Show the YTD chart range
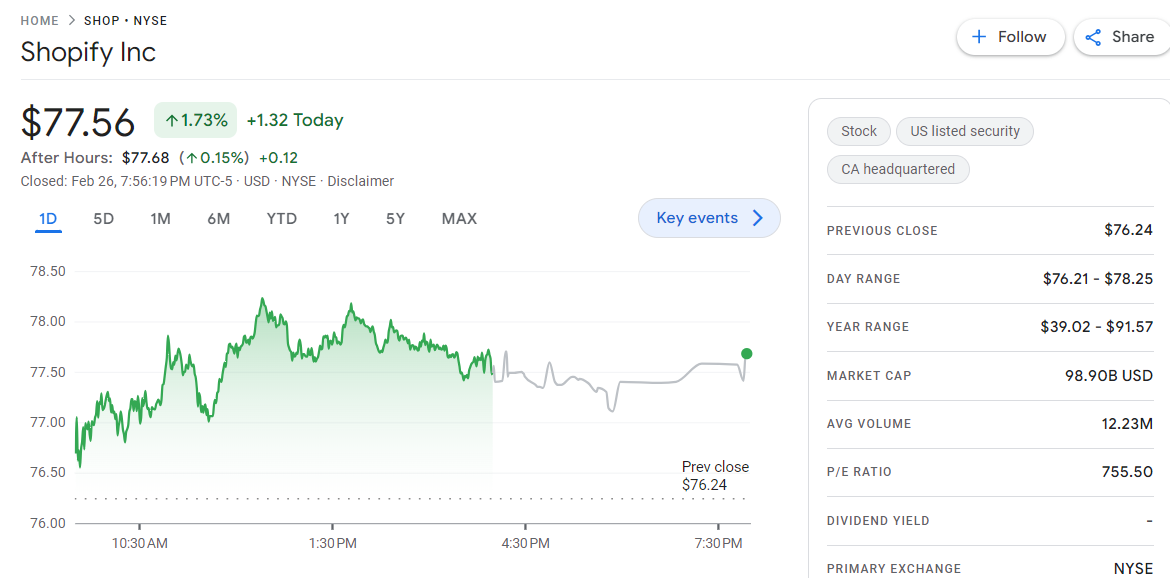The image size is (1170, 578). [x=282, y=219]
